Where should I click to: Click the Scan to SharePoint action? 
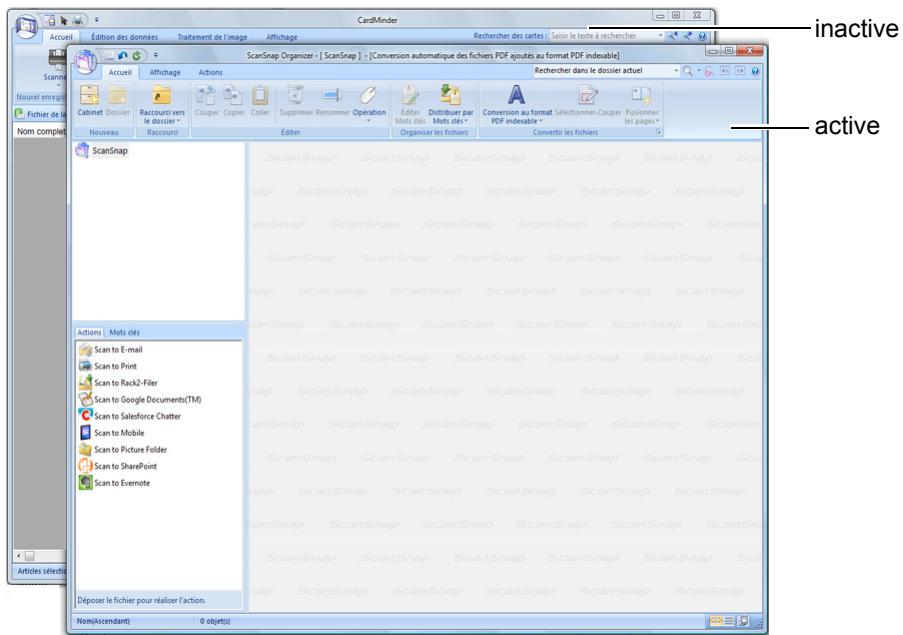(118, 466)
